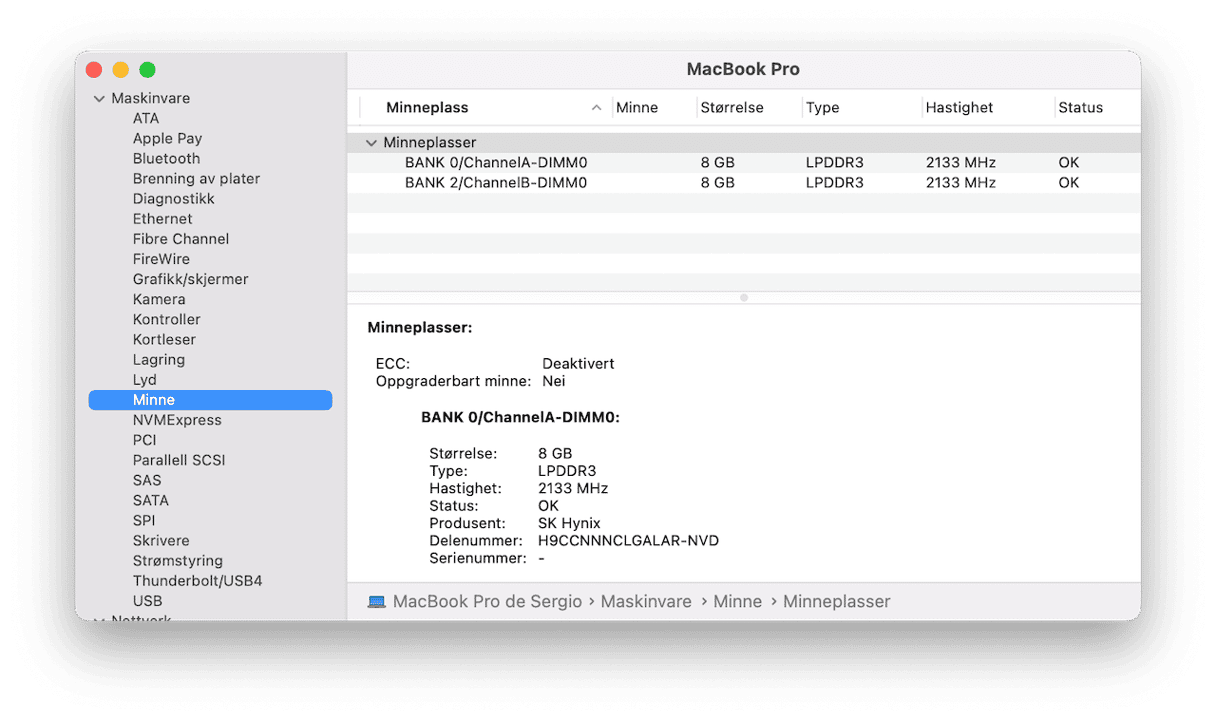Image resolution: width=1216 pixels, height=720 pixels.
Task: Sort by Minneplass column header
Action: click(x=427, y=108)
